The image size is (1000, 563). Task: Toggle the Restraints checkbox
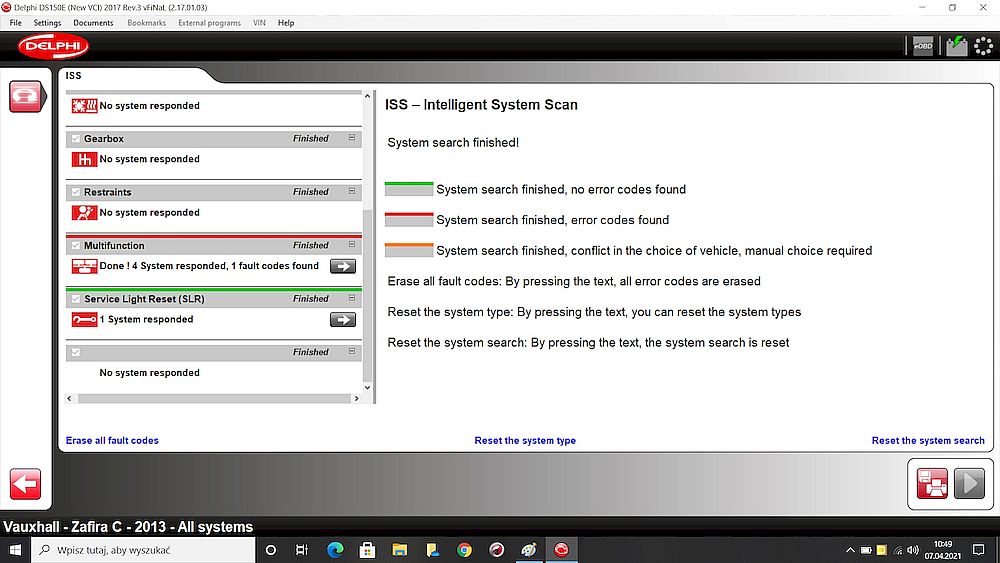tap(75, 192)
